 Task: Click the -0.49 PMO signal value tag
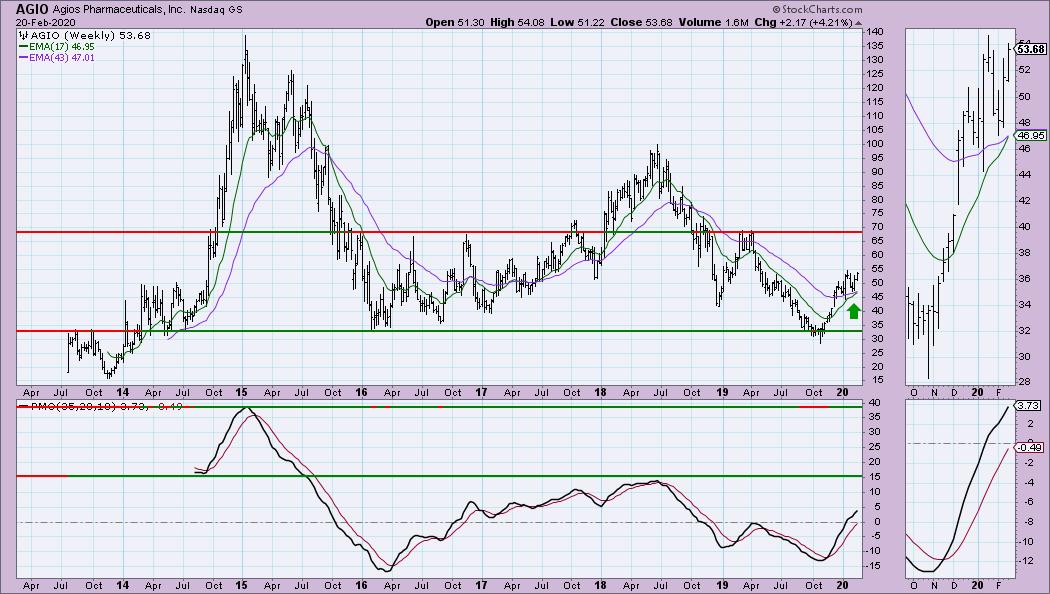pos(1030,447)
